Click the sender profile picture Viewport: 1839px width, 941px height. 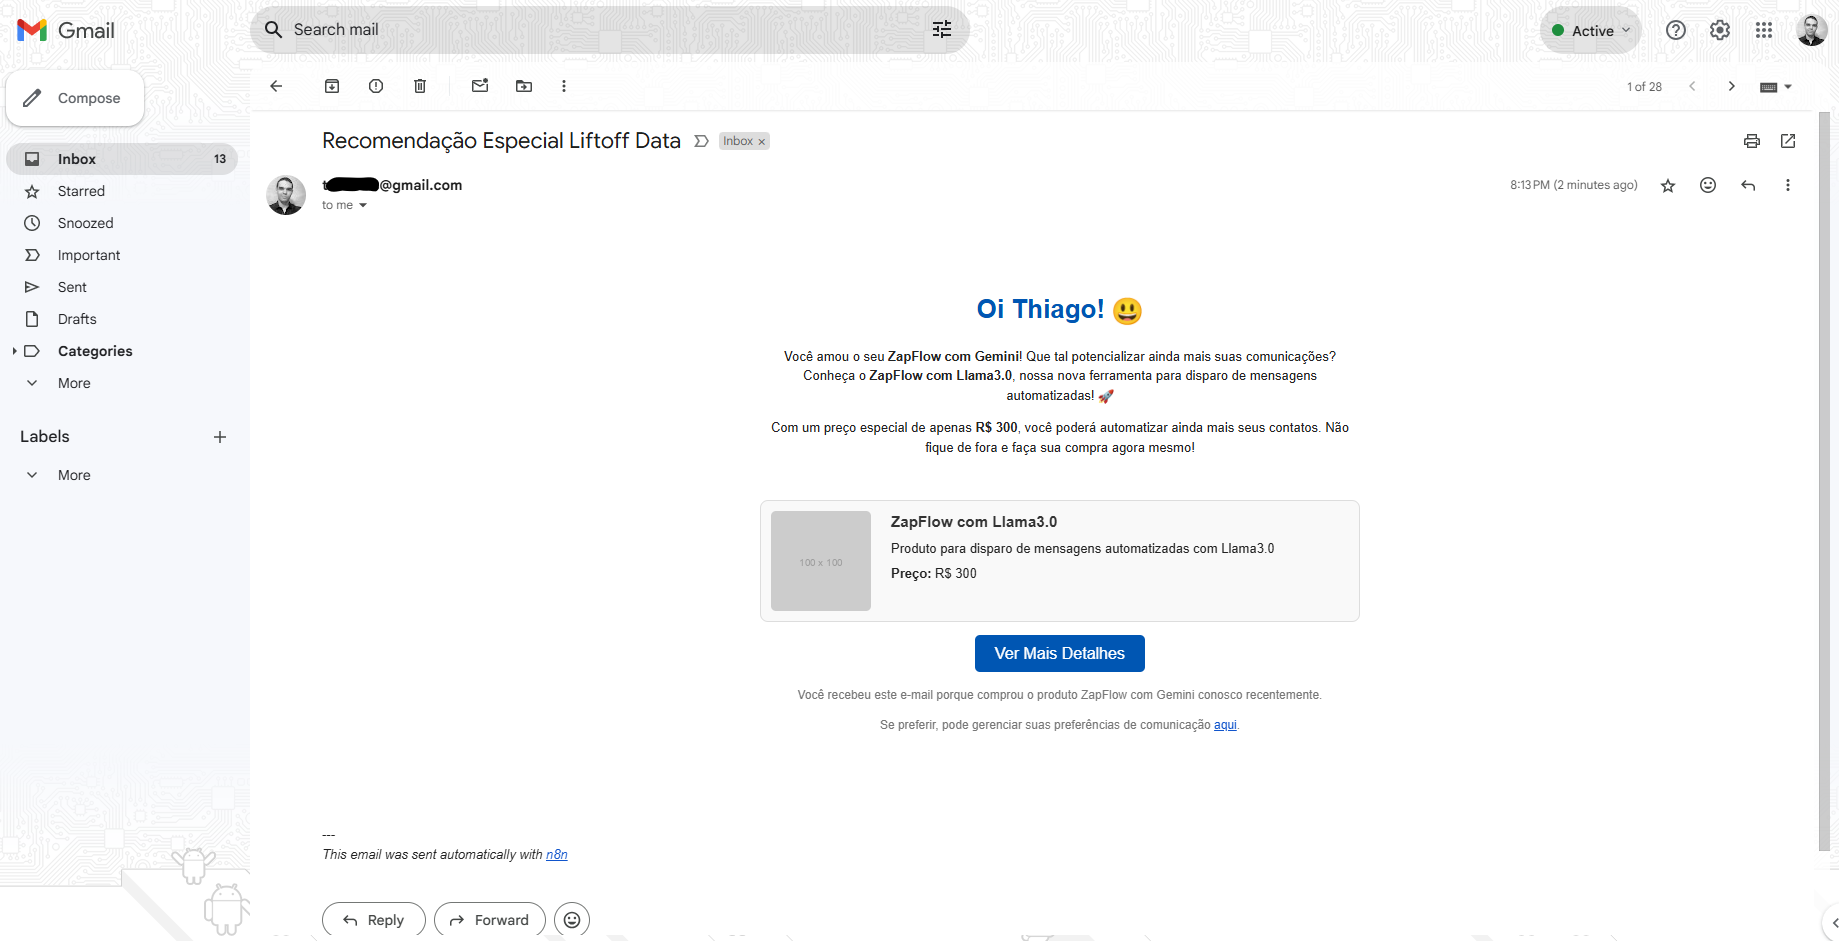click(x=286, y=195)
